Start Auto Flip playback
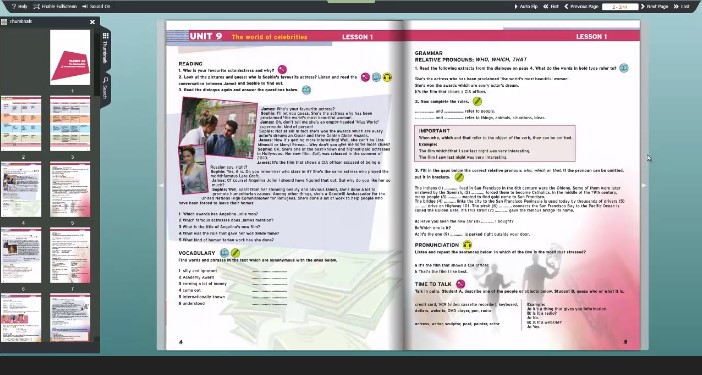 click(526, 6)
